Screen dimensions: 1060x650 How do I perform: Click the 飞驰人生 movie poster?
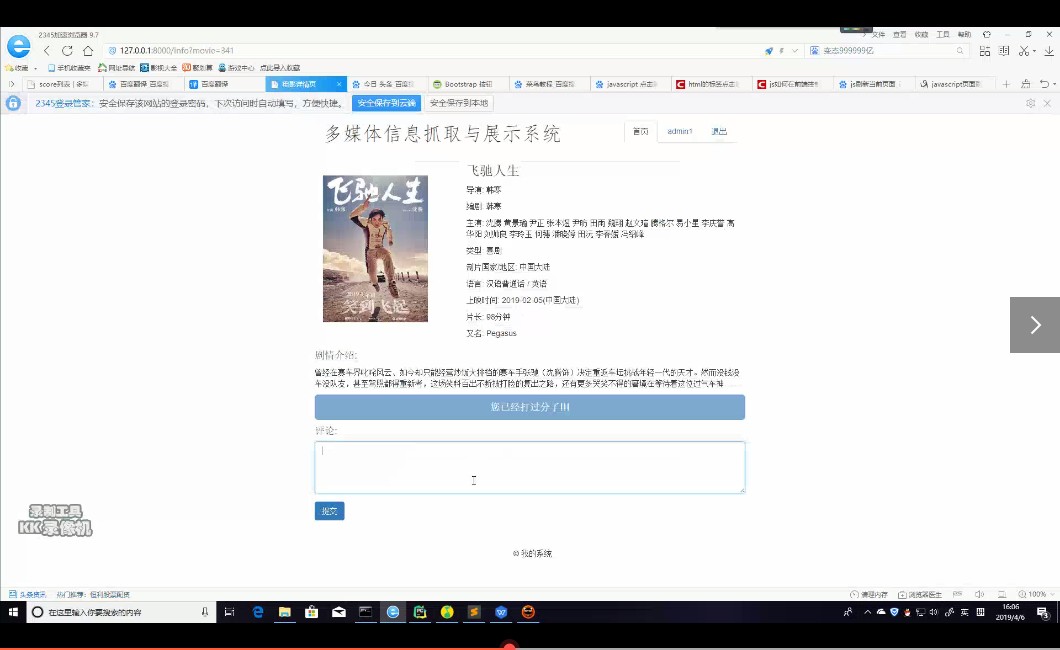[x=375, y=249]
